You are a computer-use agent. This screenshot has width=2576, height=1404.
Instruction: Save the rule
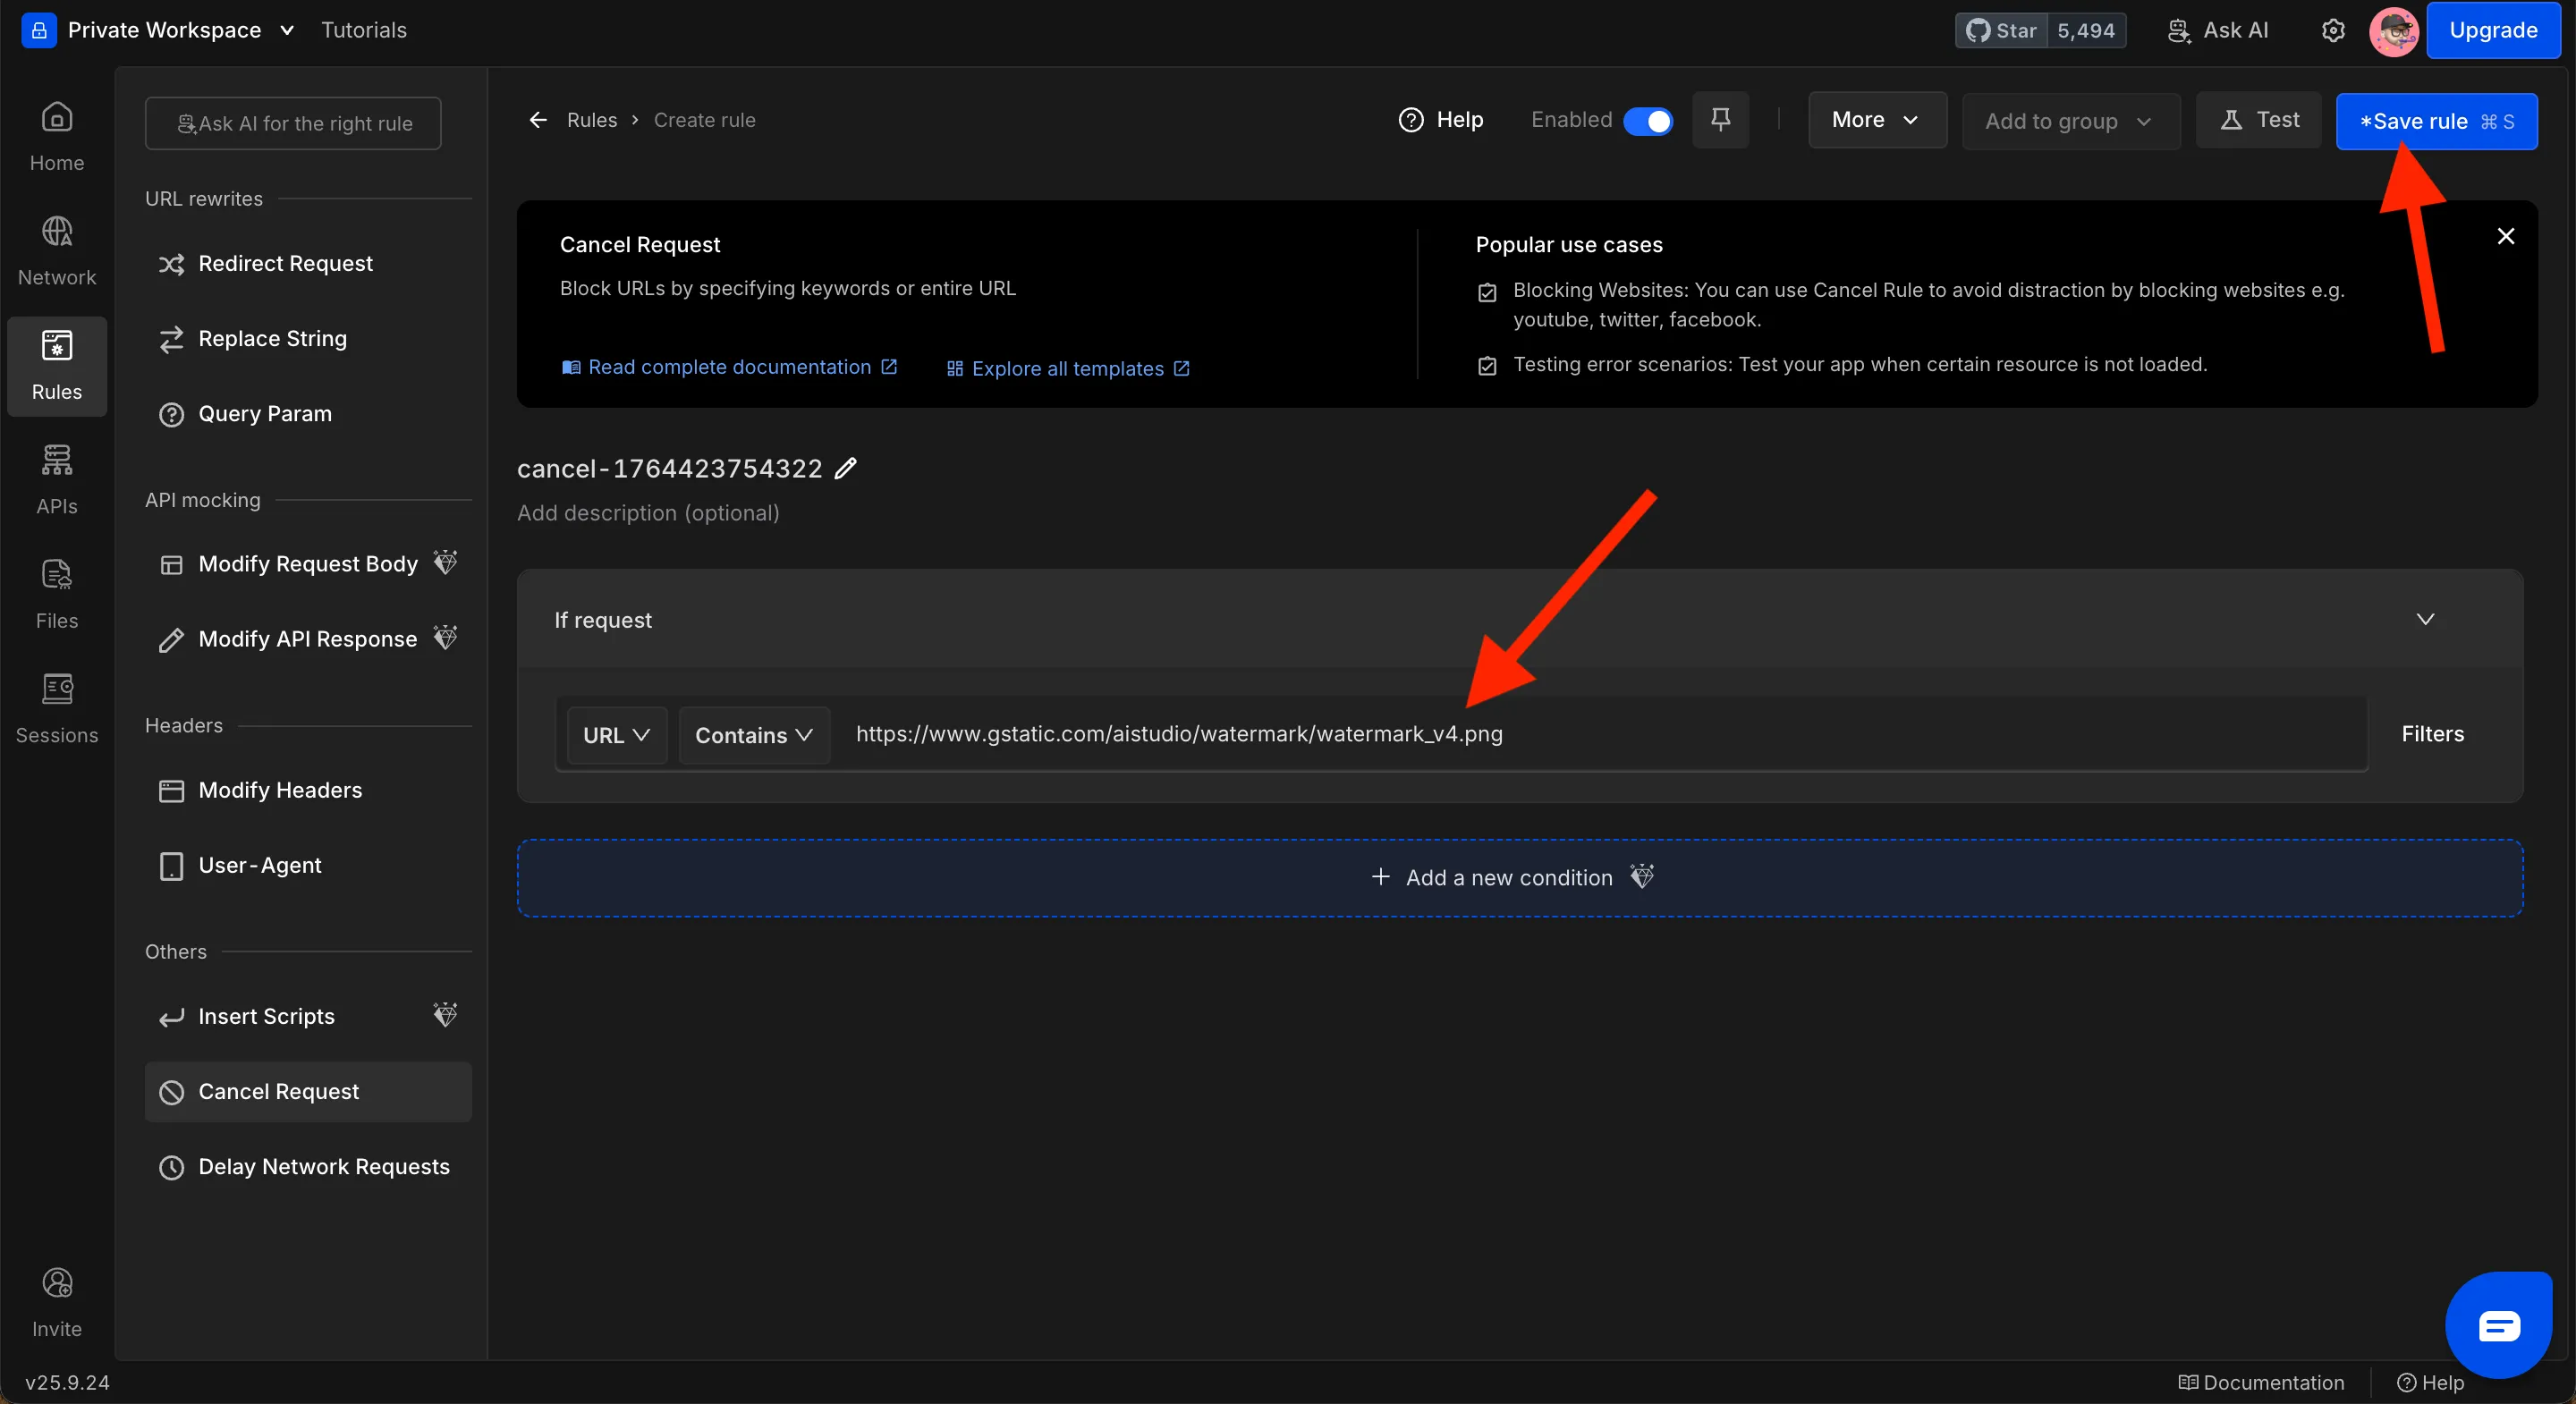(x=2437, y=121)
